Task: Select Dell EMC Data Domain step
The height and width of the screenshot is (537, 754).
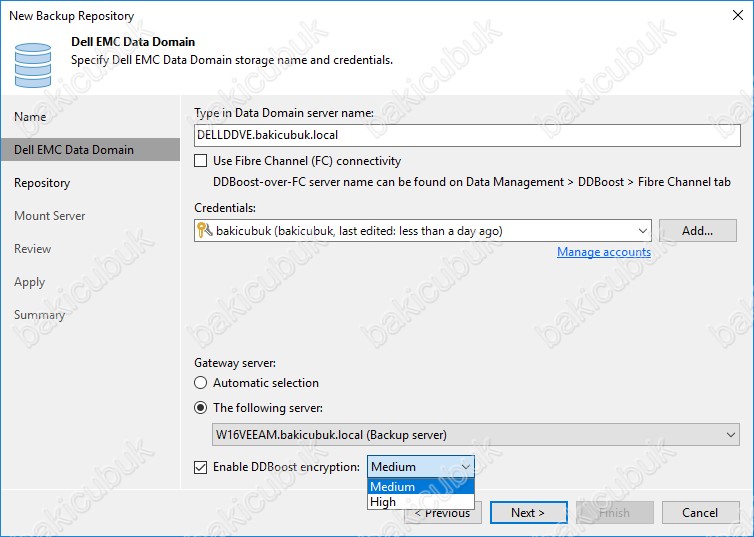Action: (x=90, y=150)
